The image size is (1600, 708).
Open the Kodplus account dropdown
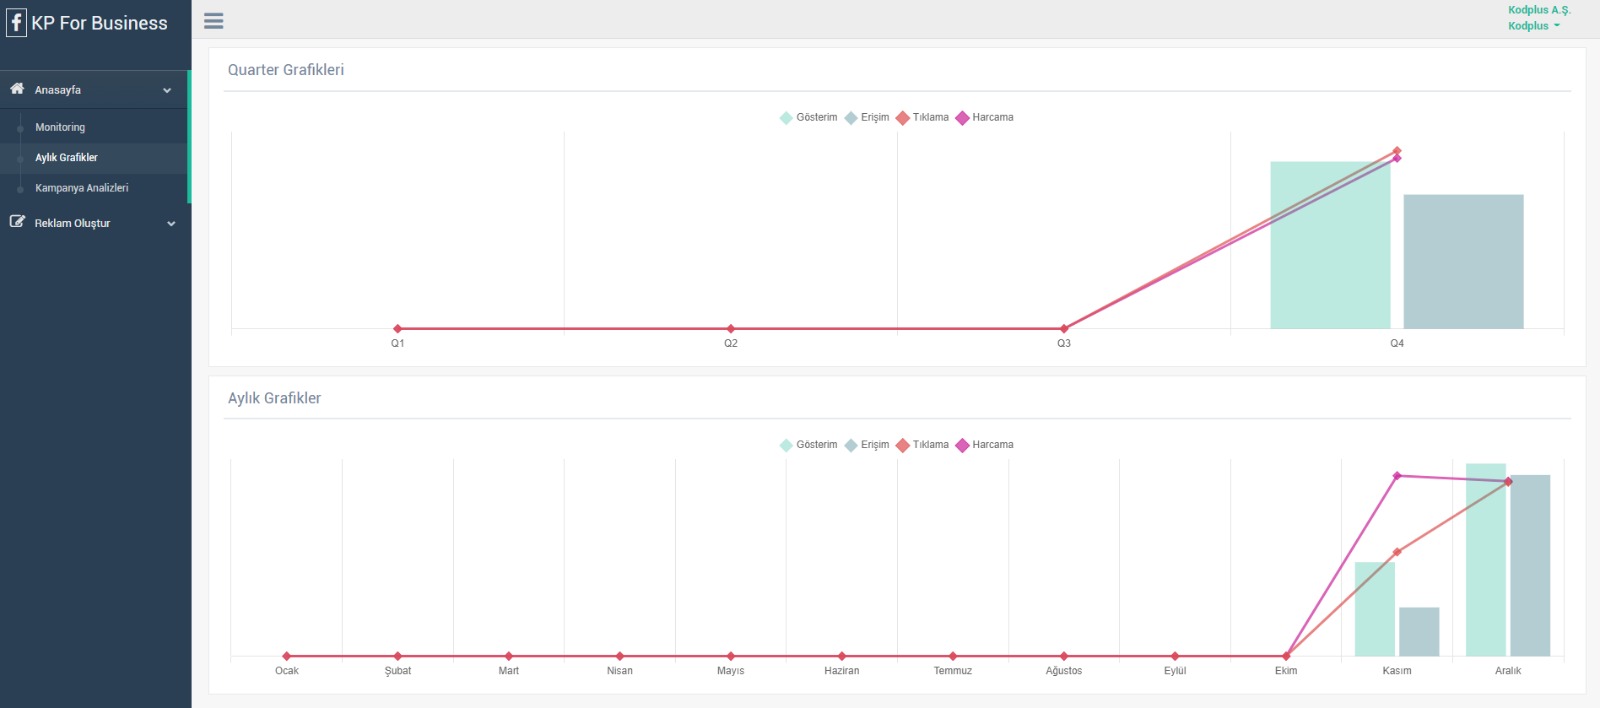coord(1534,26)
